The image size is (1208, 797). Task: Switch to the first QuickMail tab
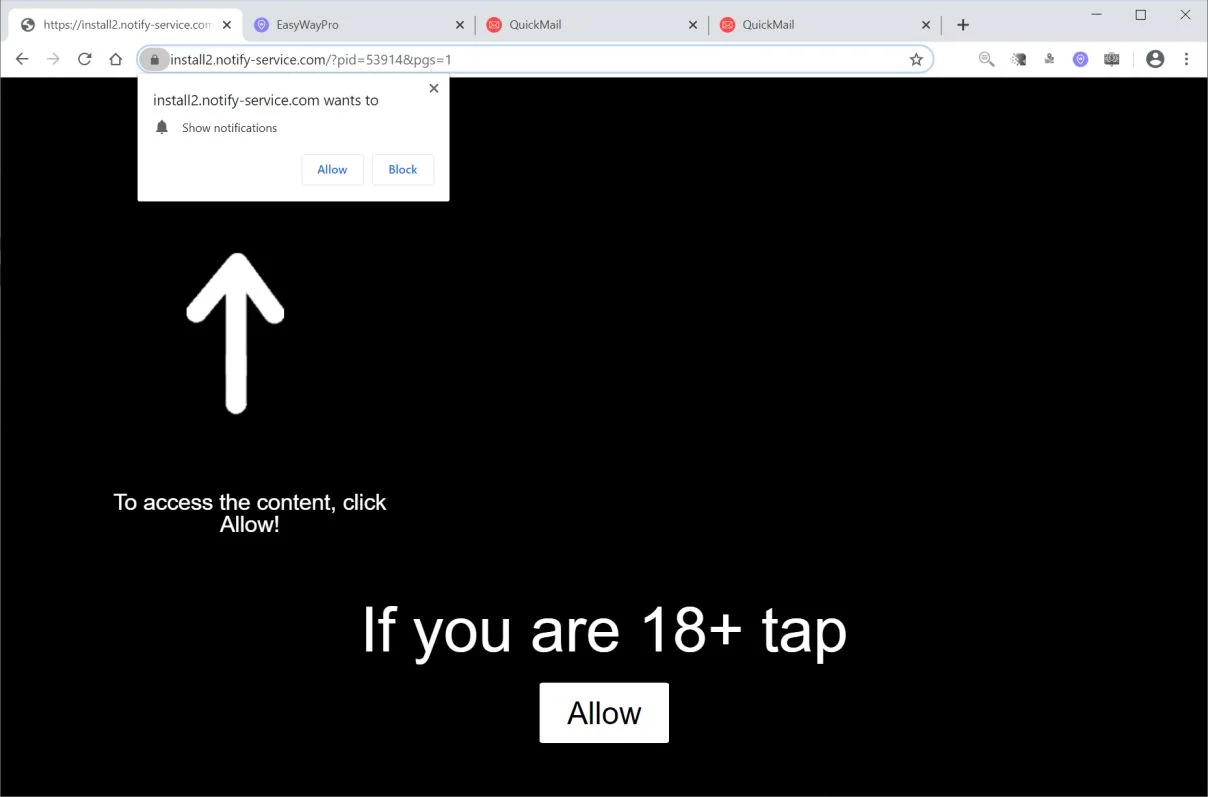pyautogui.click(x=592, y=25)
